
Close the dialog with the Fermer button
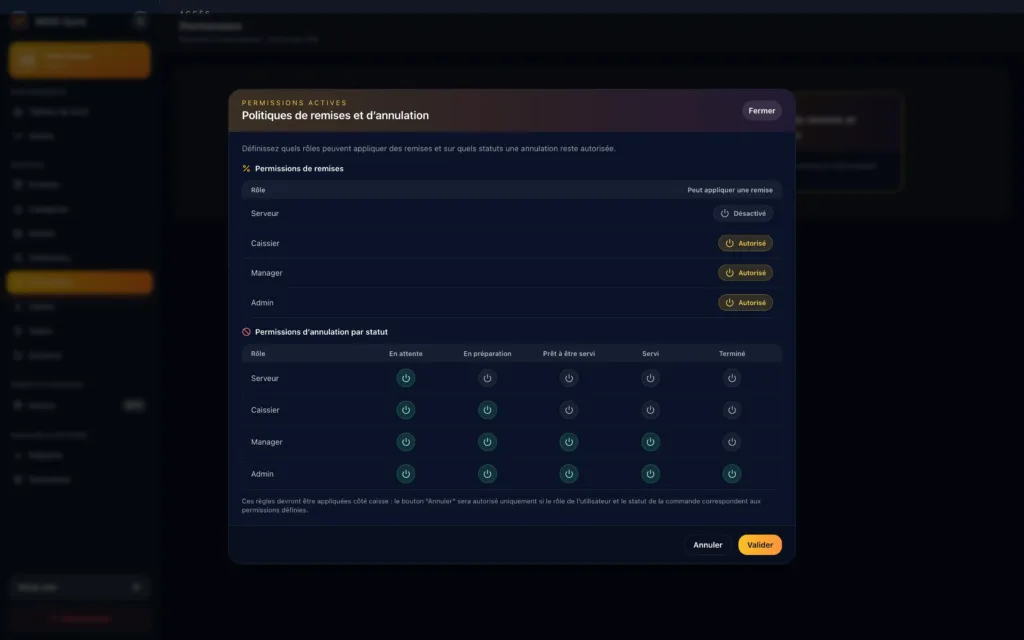point(761,111)
